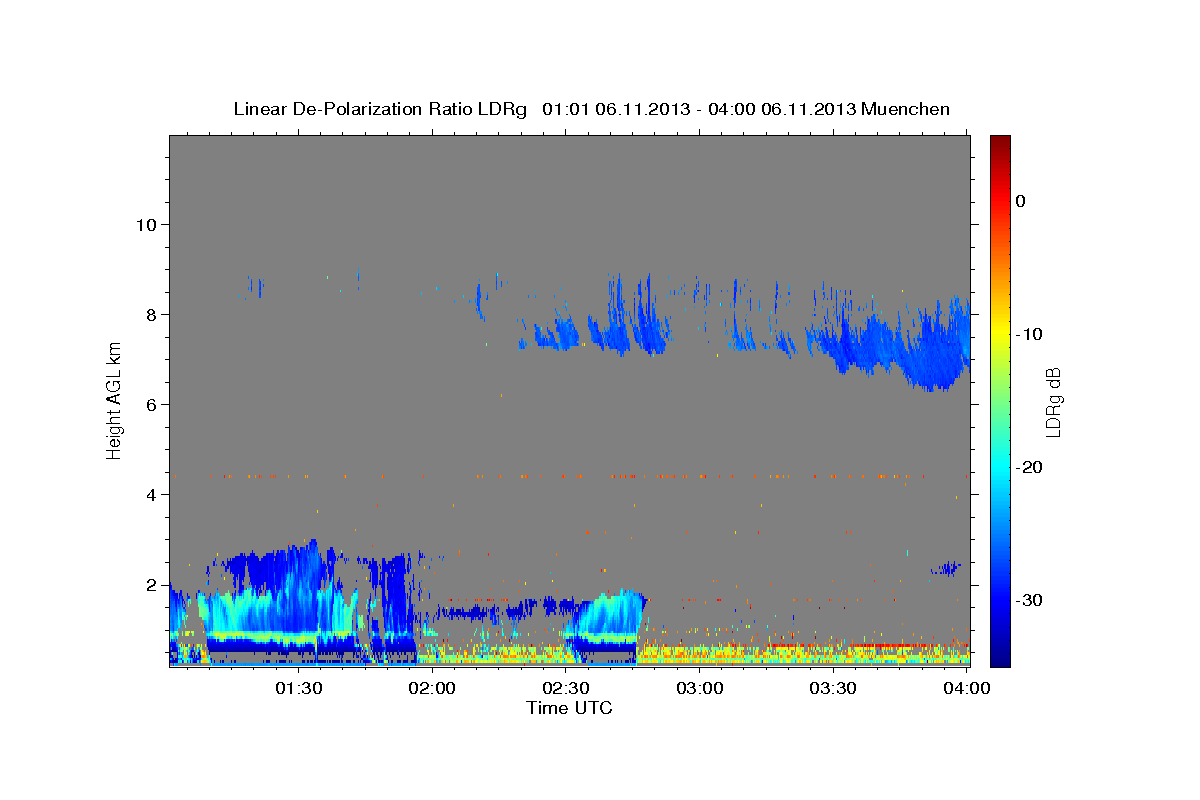Viewport: 1200px width, 800px height.
Task: Click the plot title mentioning Muenchen
Action: click(x=591, y=109)
